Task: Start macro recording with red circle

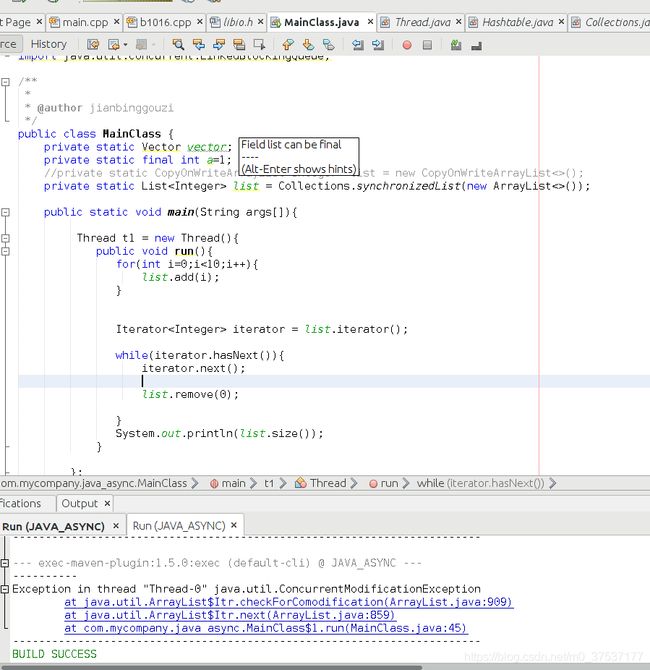Action: 407,44
